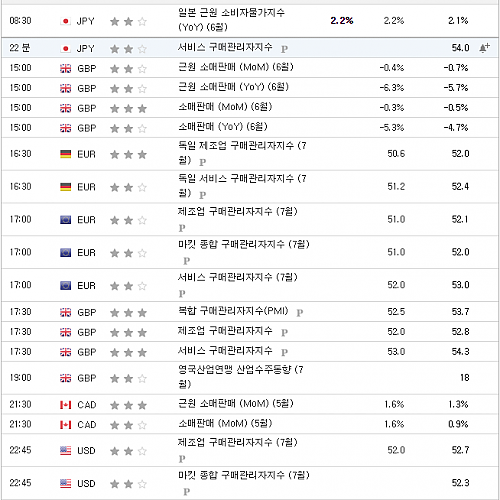
Task: Click the Japan flag beside 08:30 JPY
Action: pos(66,21)
